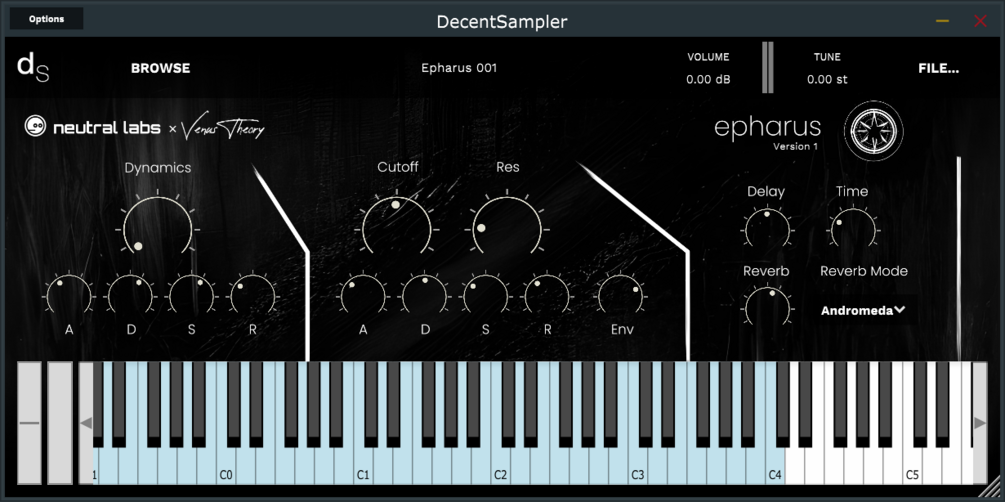Click the epharus star emblem

point(874,130)
